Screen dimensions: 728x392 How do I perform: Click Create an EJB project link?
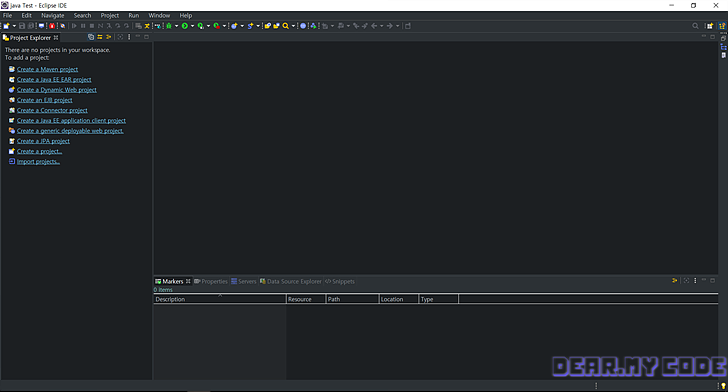point(45,100)
